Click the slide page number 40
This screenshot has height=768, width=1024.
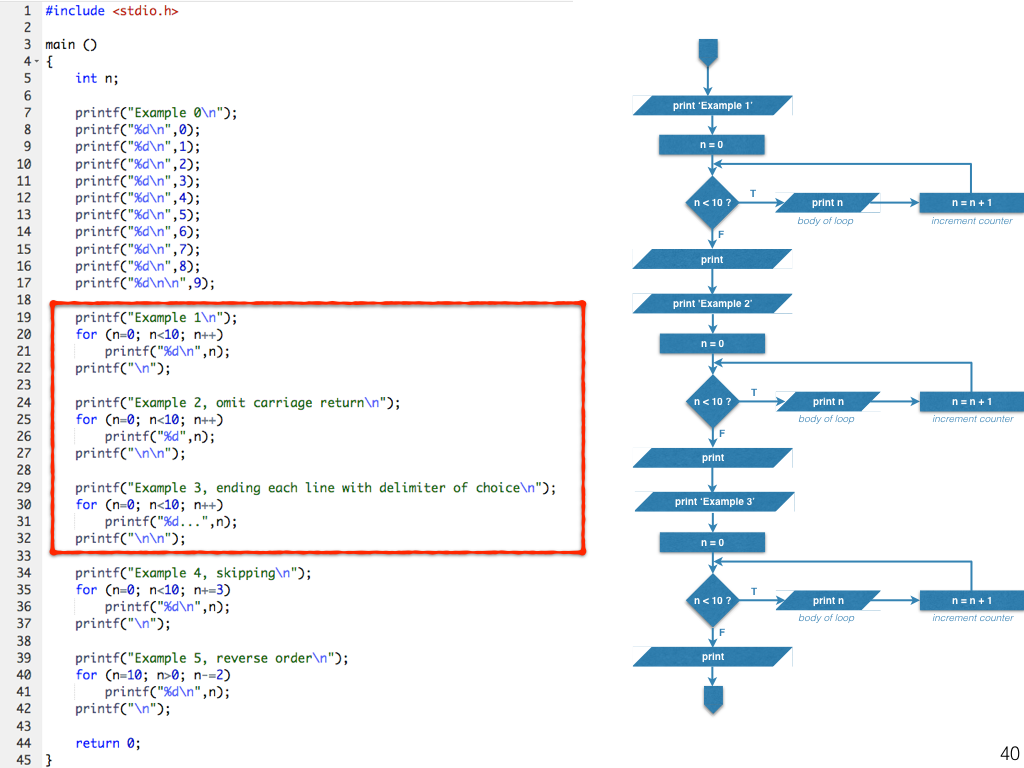coord(1008,753)
